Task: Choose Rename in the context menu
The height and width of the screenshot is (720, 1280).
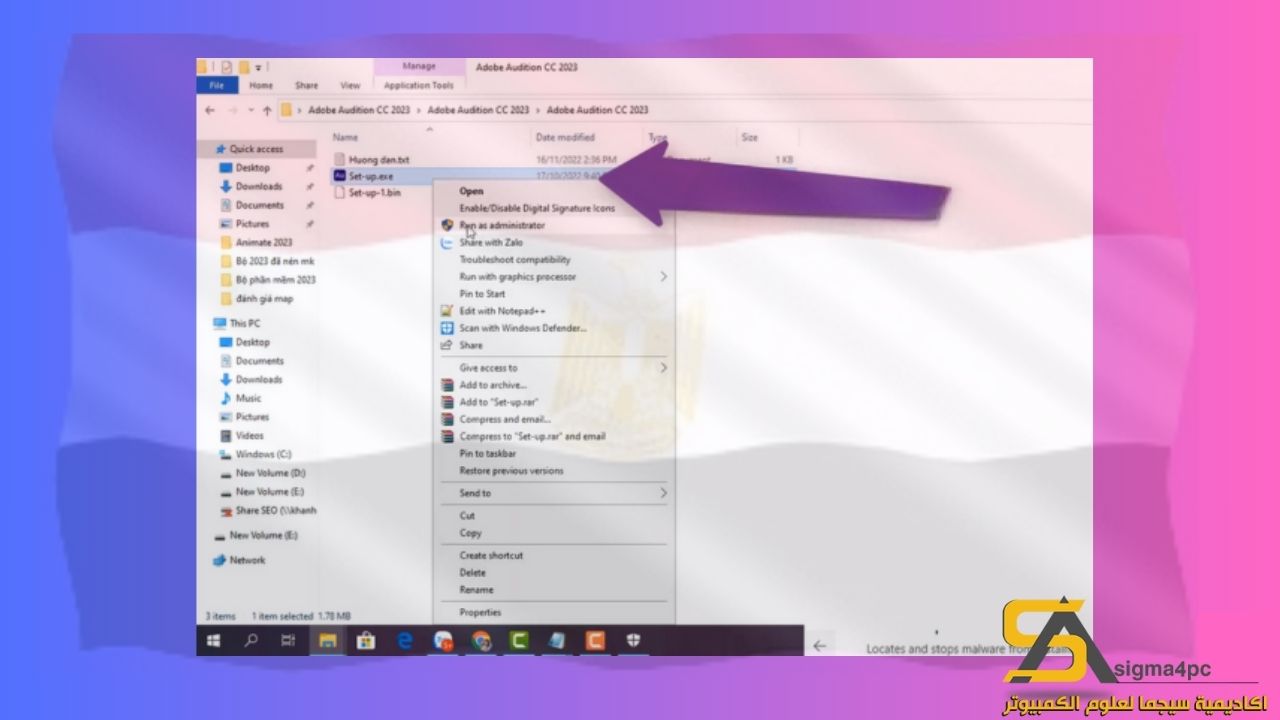Action: coord(476,589)
